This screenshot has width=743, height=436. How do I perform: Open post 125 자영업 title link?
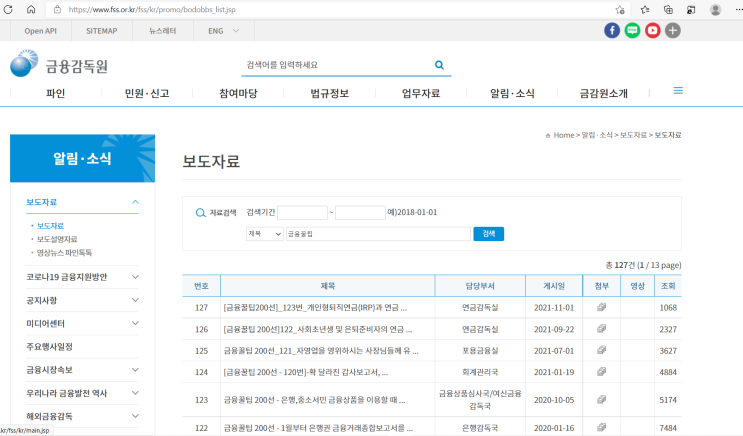pyautogui.click(x=321, y=351)
